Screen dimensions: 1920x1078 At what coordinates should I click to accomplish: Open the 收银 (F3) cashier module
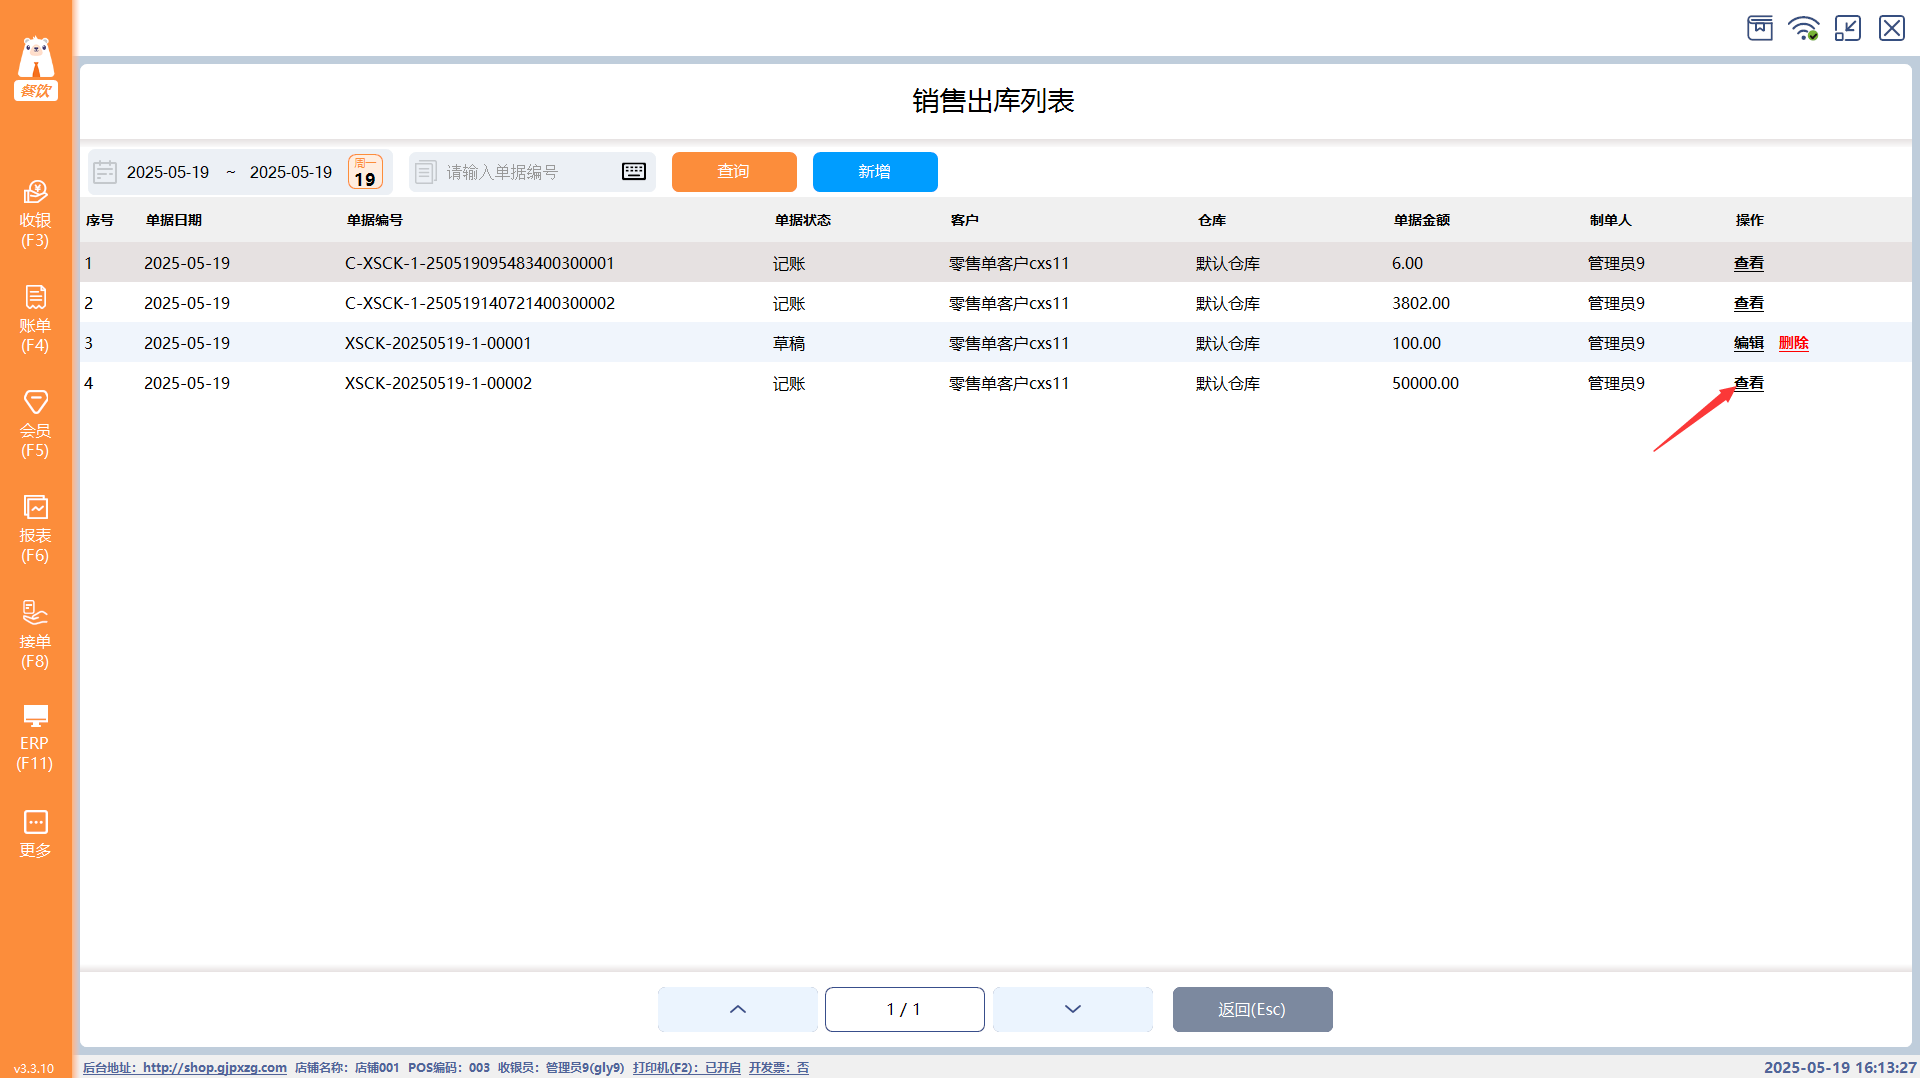[35, 214]
